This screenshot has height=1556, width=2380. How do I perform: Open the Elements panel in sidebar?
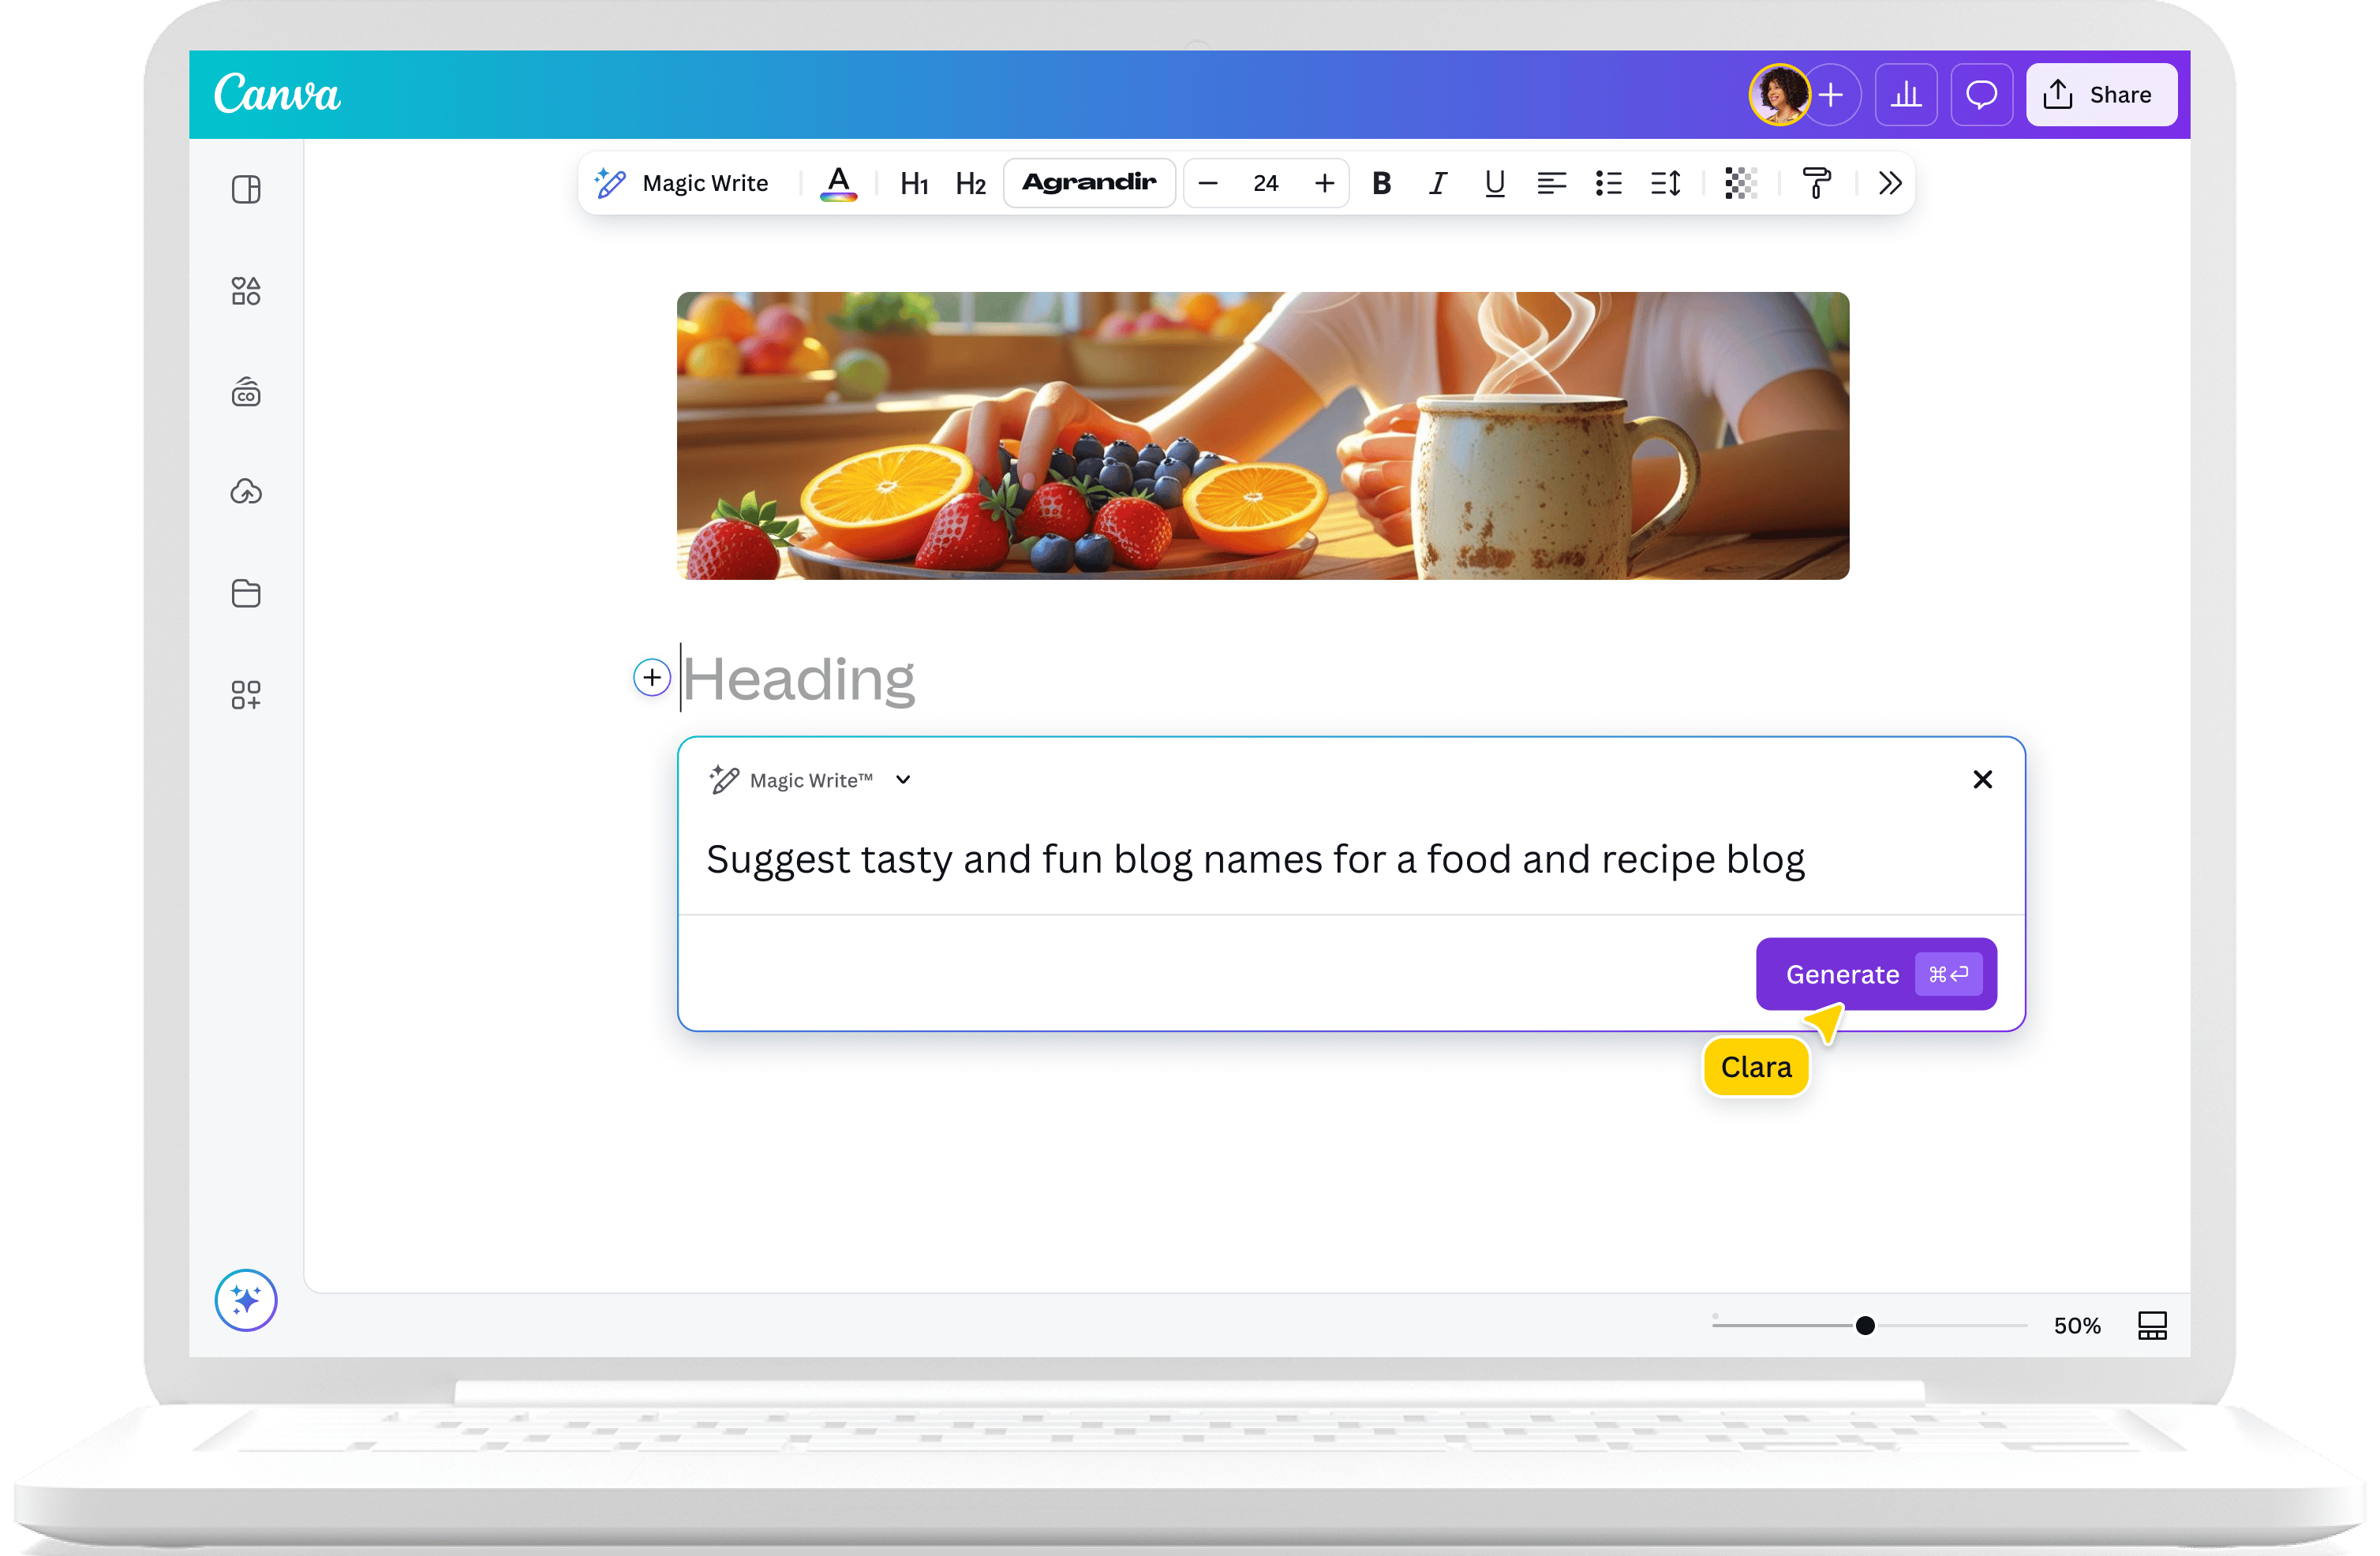(245, 291)
